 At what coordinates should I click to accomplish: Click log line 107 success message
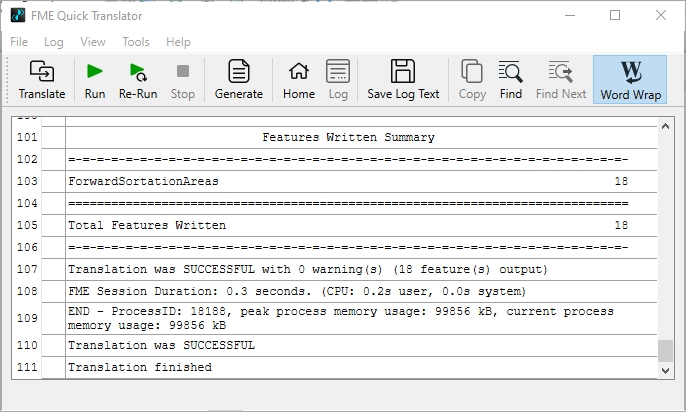point(307,269)
